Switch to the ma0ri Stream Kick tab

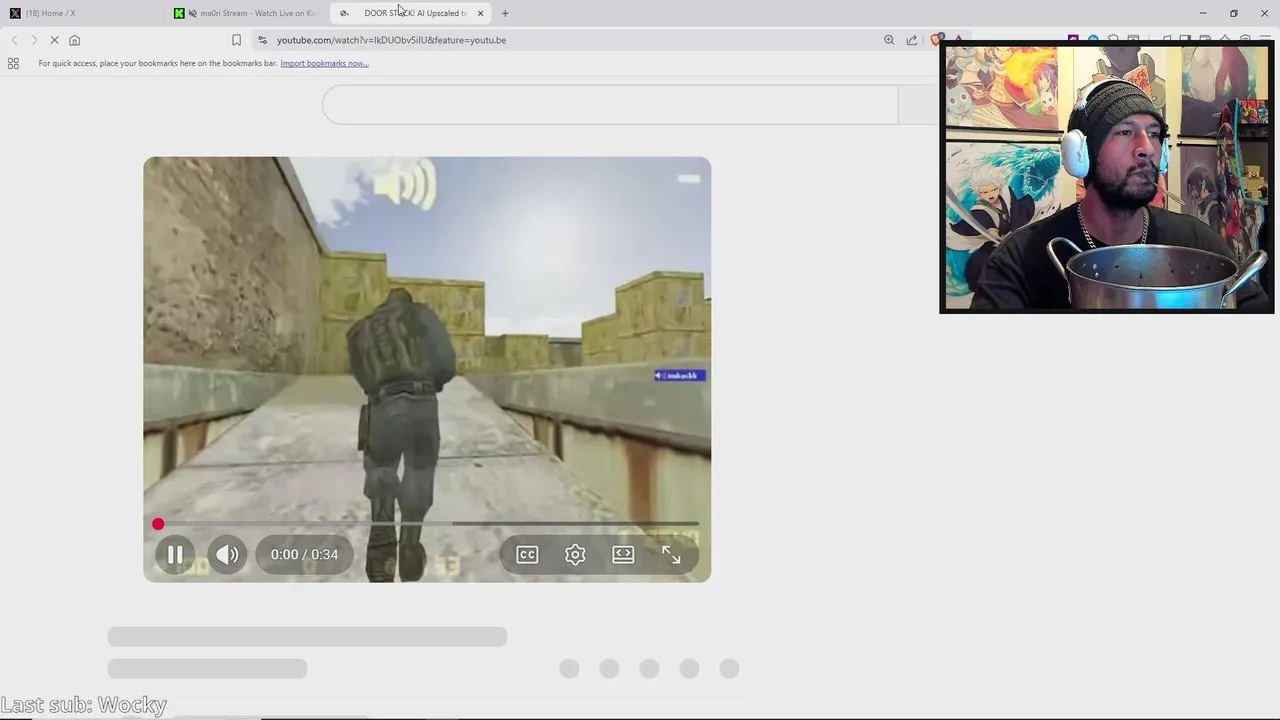coord(247,13)
